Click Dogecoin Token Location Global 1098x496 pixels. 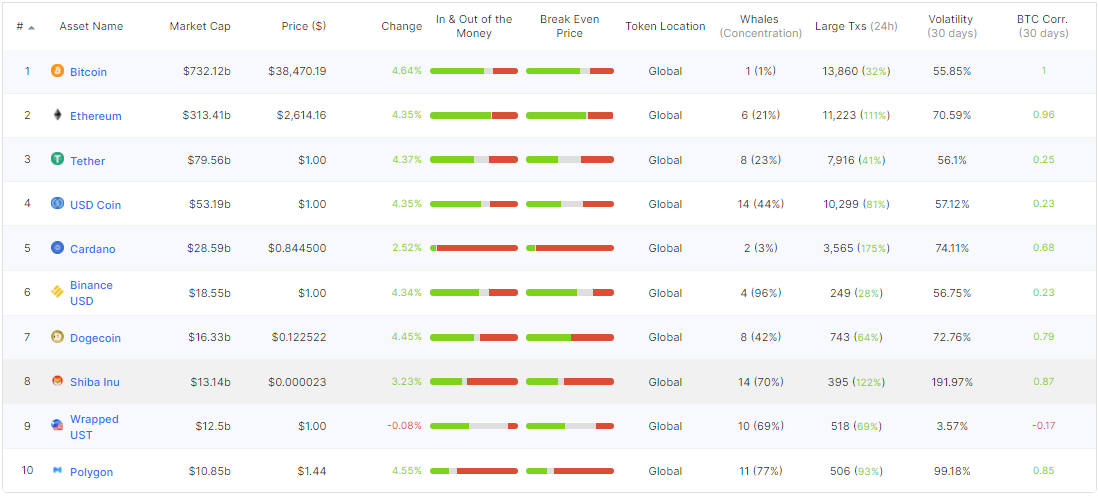[x=665, y=337]
